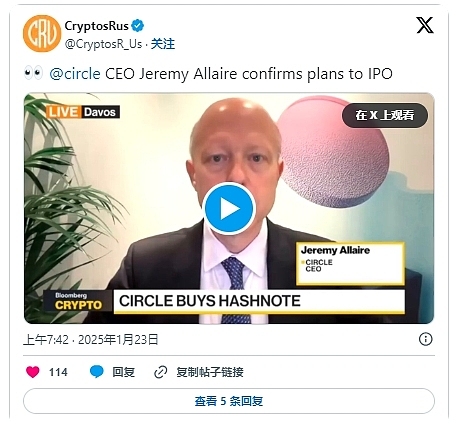Open the CryptosRus profile avatar

(x=42, y=33)
